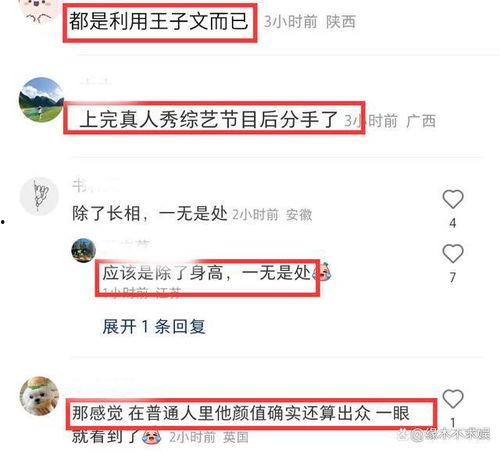Viewport: 500px width, 452px height.
Task: Select reply 应该是除了身高，一无是处
Action: coord(207,273)
